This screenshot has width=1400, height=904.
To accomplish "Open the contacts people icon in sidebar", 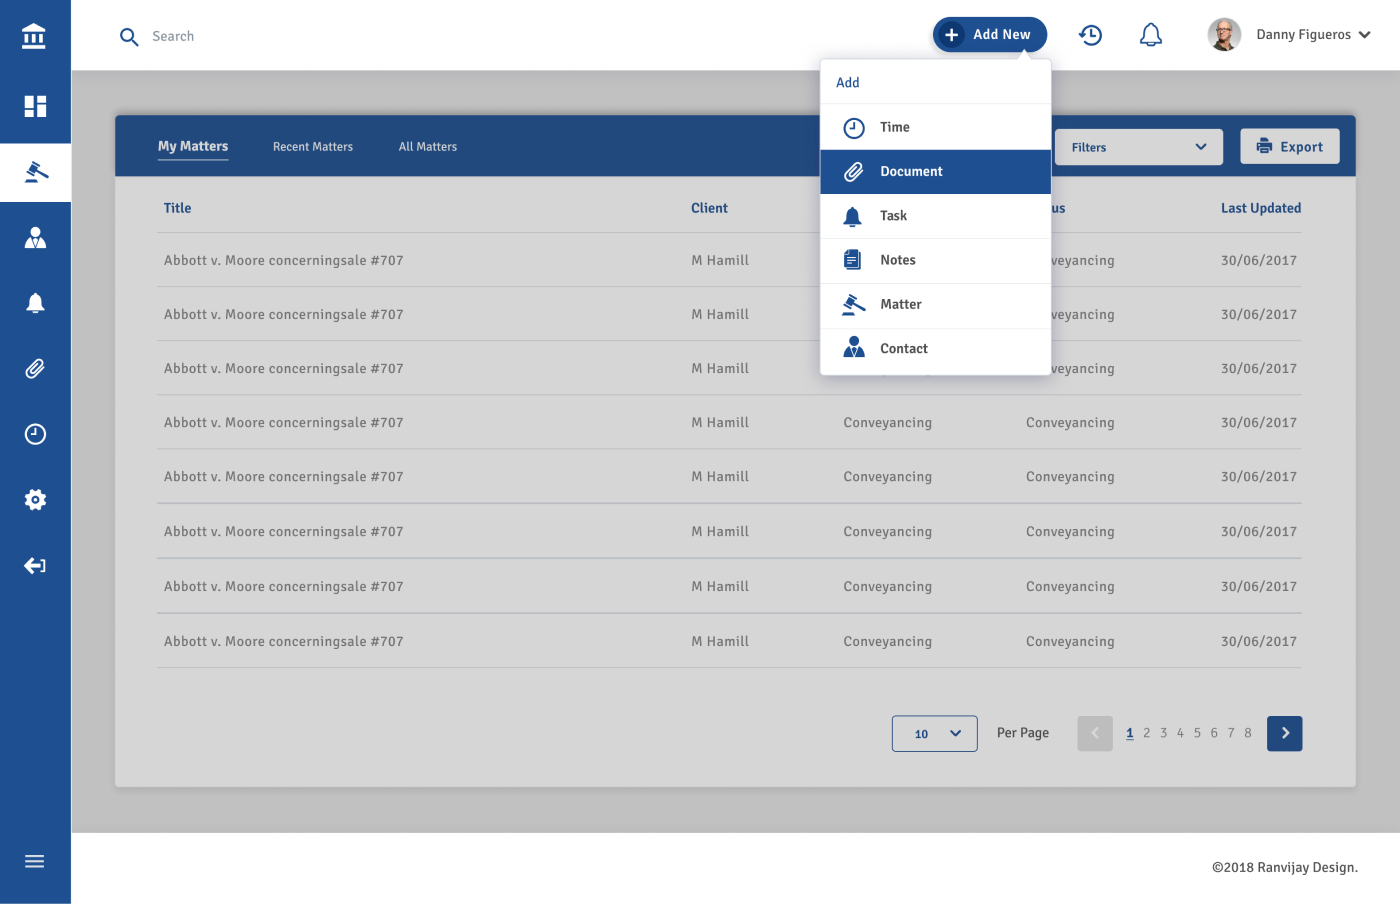I will tap(35, 238).
